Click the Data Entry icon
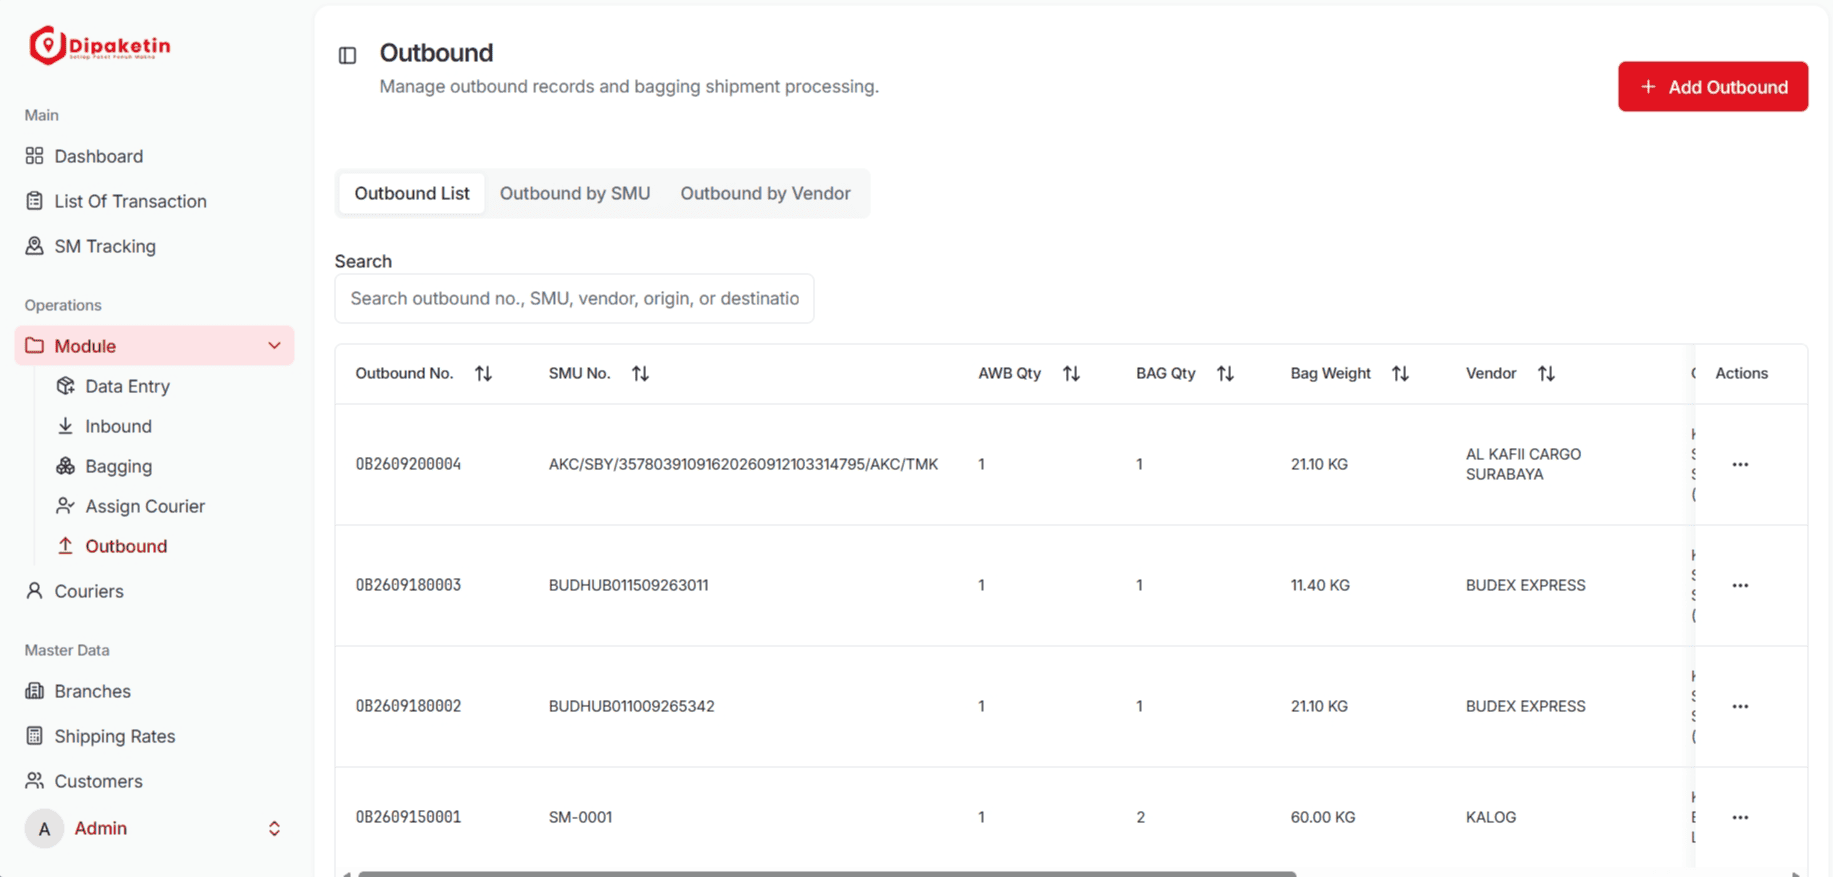 point(65,386)
